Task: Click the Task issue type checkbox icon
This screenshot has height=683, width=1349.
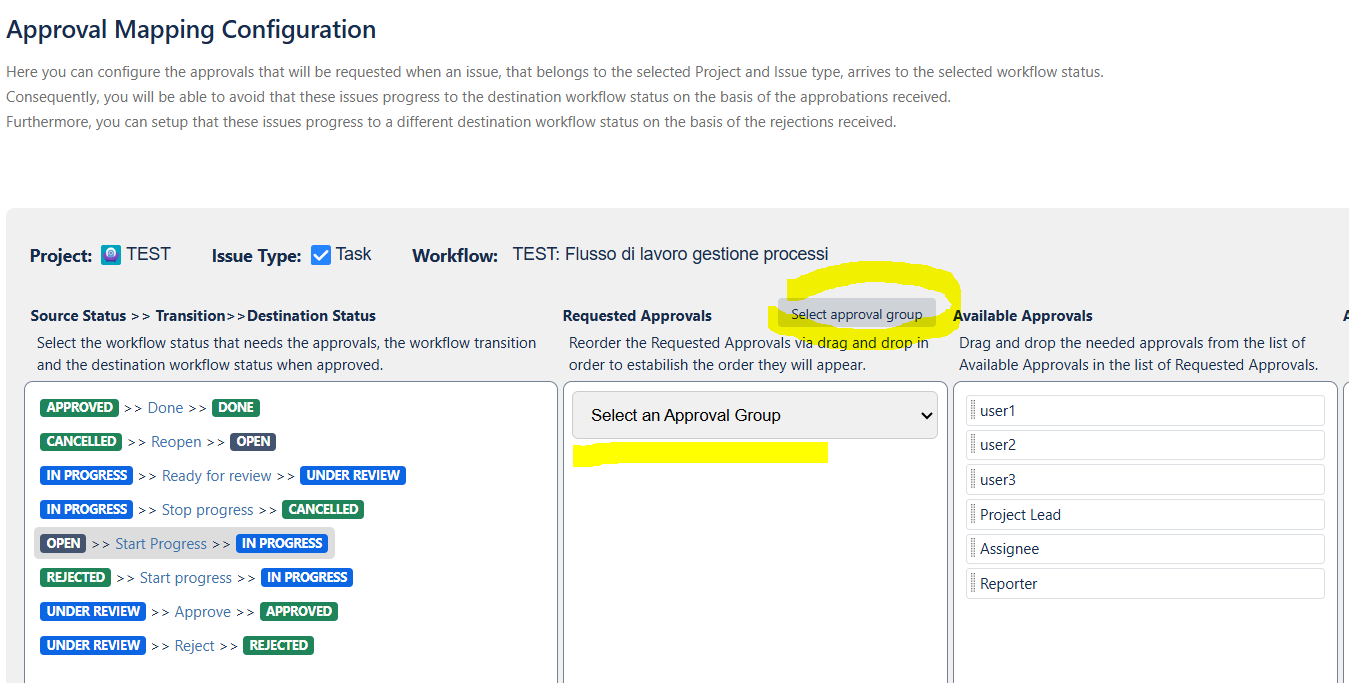Action: (321, 255)
